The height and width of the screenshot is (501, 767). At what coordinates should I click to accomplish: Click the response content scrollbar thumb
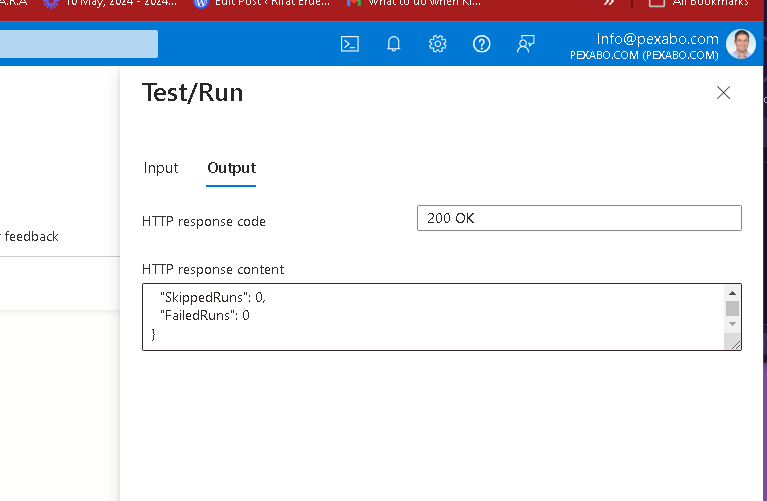732,308
